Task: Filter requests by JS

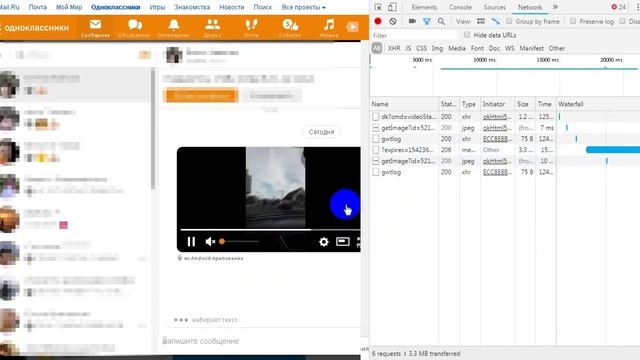Action: coord(408,48)
